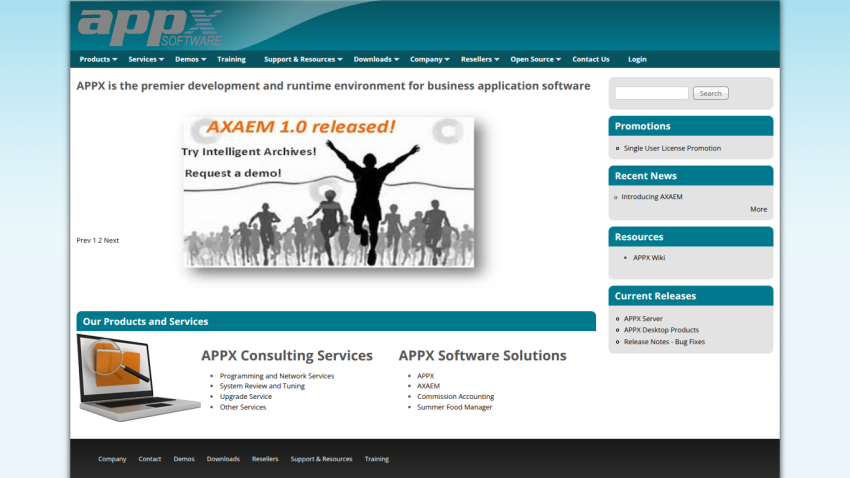Open the APPX Wiki resource link
Image resolution: width=850 pixels, height=478 pixels.
click(649, 257)
